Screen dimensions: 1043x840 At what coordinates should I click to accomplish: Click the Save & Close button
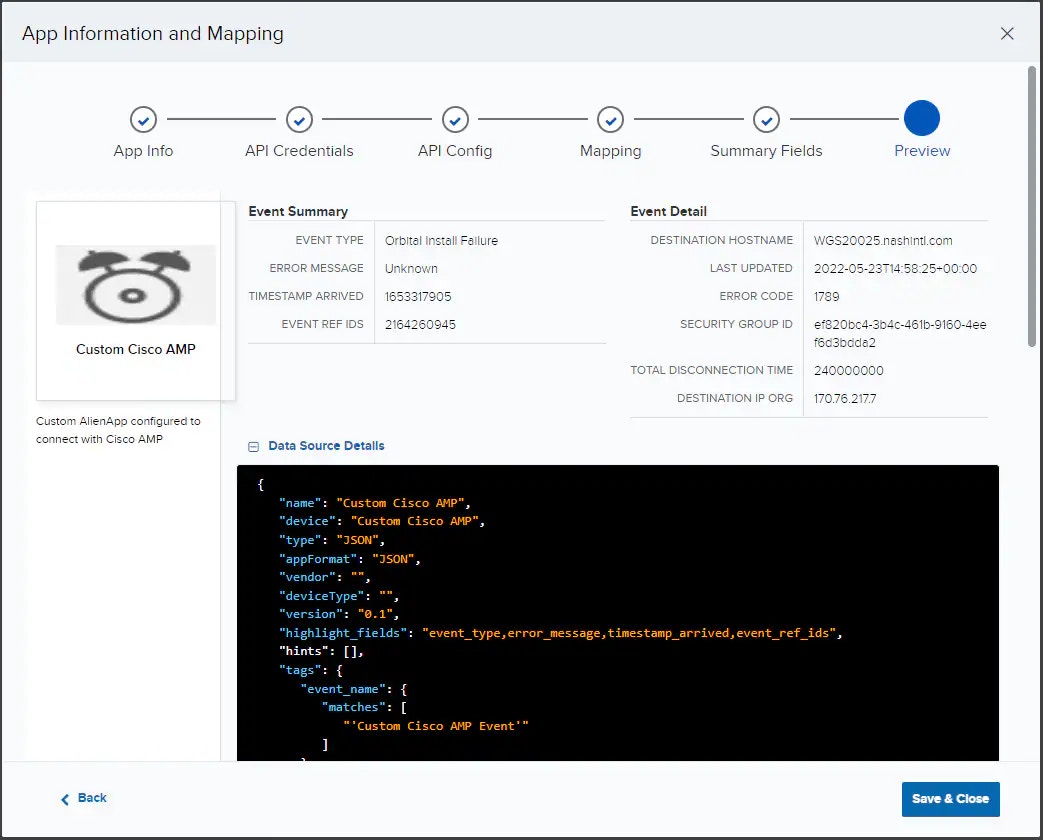click(x=951, y=799)
